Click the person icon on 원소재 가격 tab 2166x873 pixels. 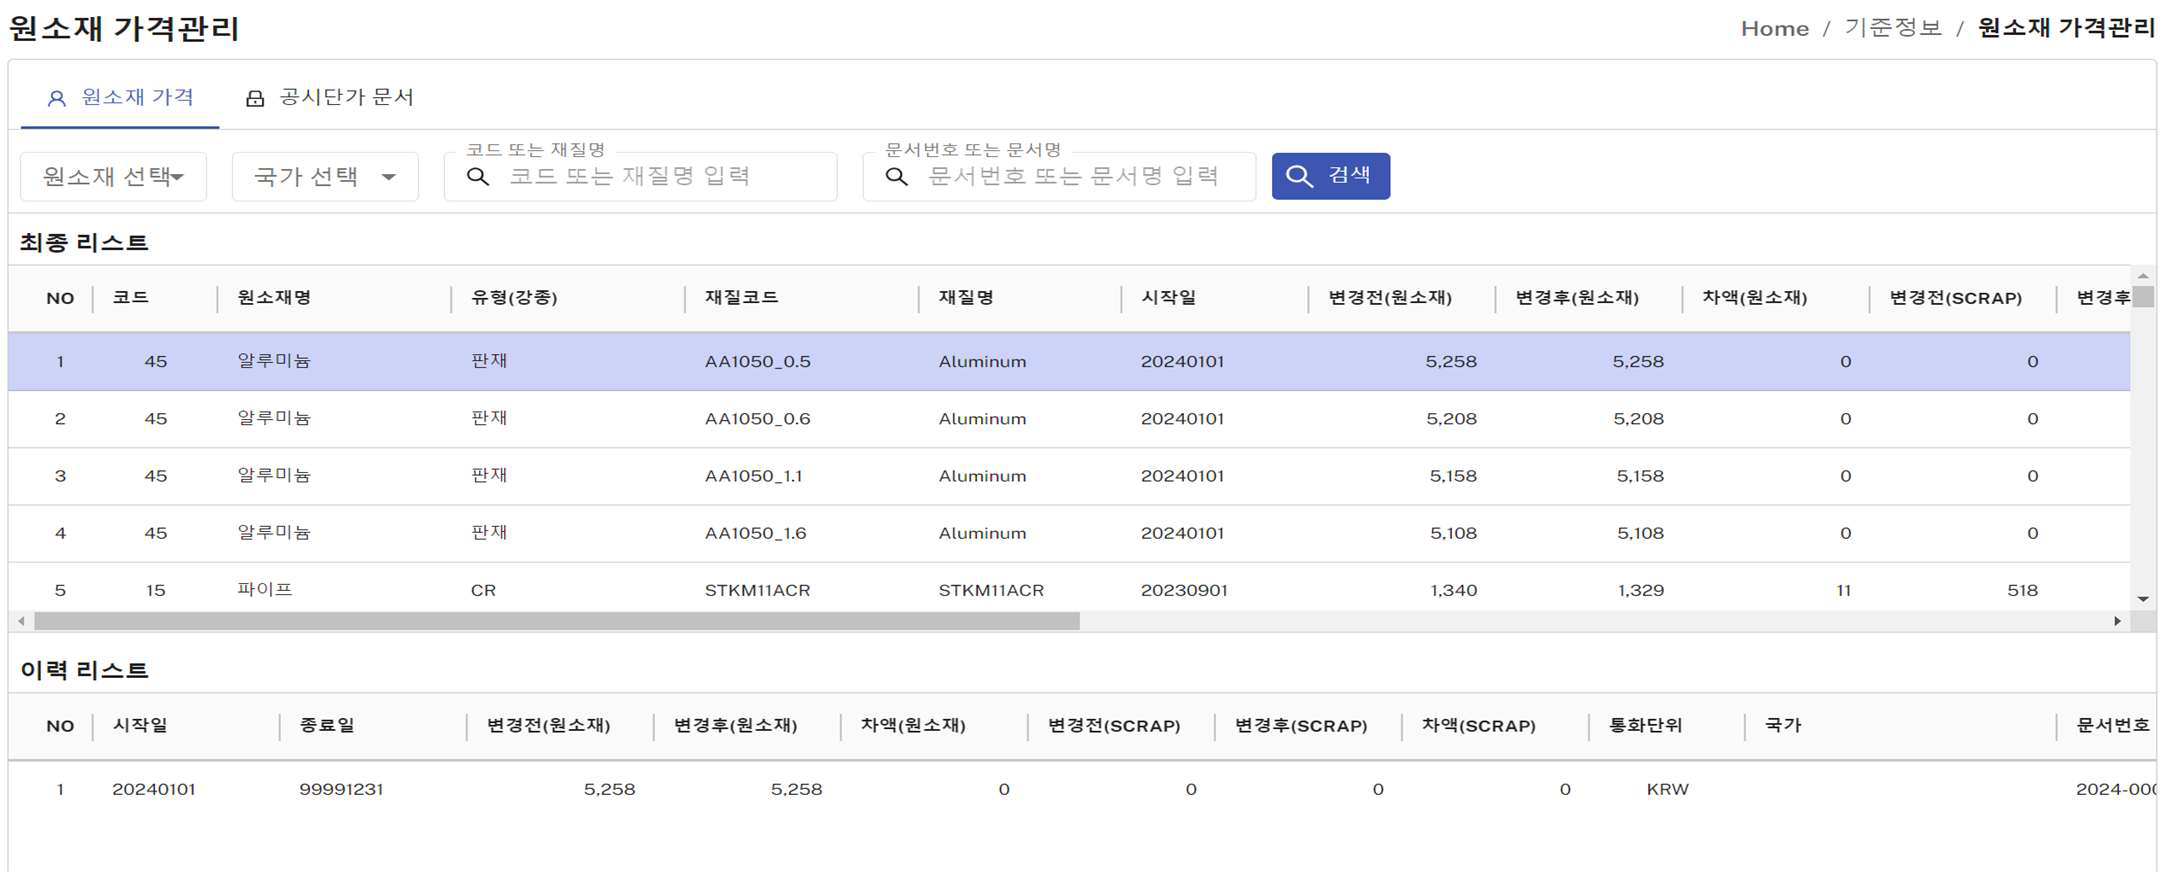(x=57, y=98)
